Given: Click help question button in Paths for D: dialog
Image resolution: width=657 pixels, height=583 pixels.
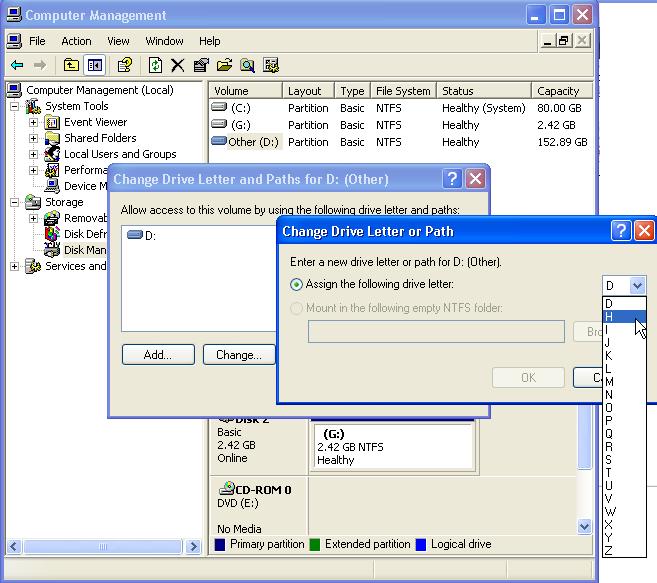Looking at the screenshot, I should click(x=452, y=179).
